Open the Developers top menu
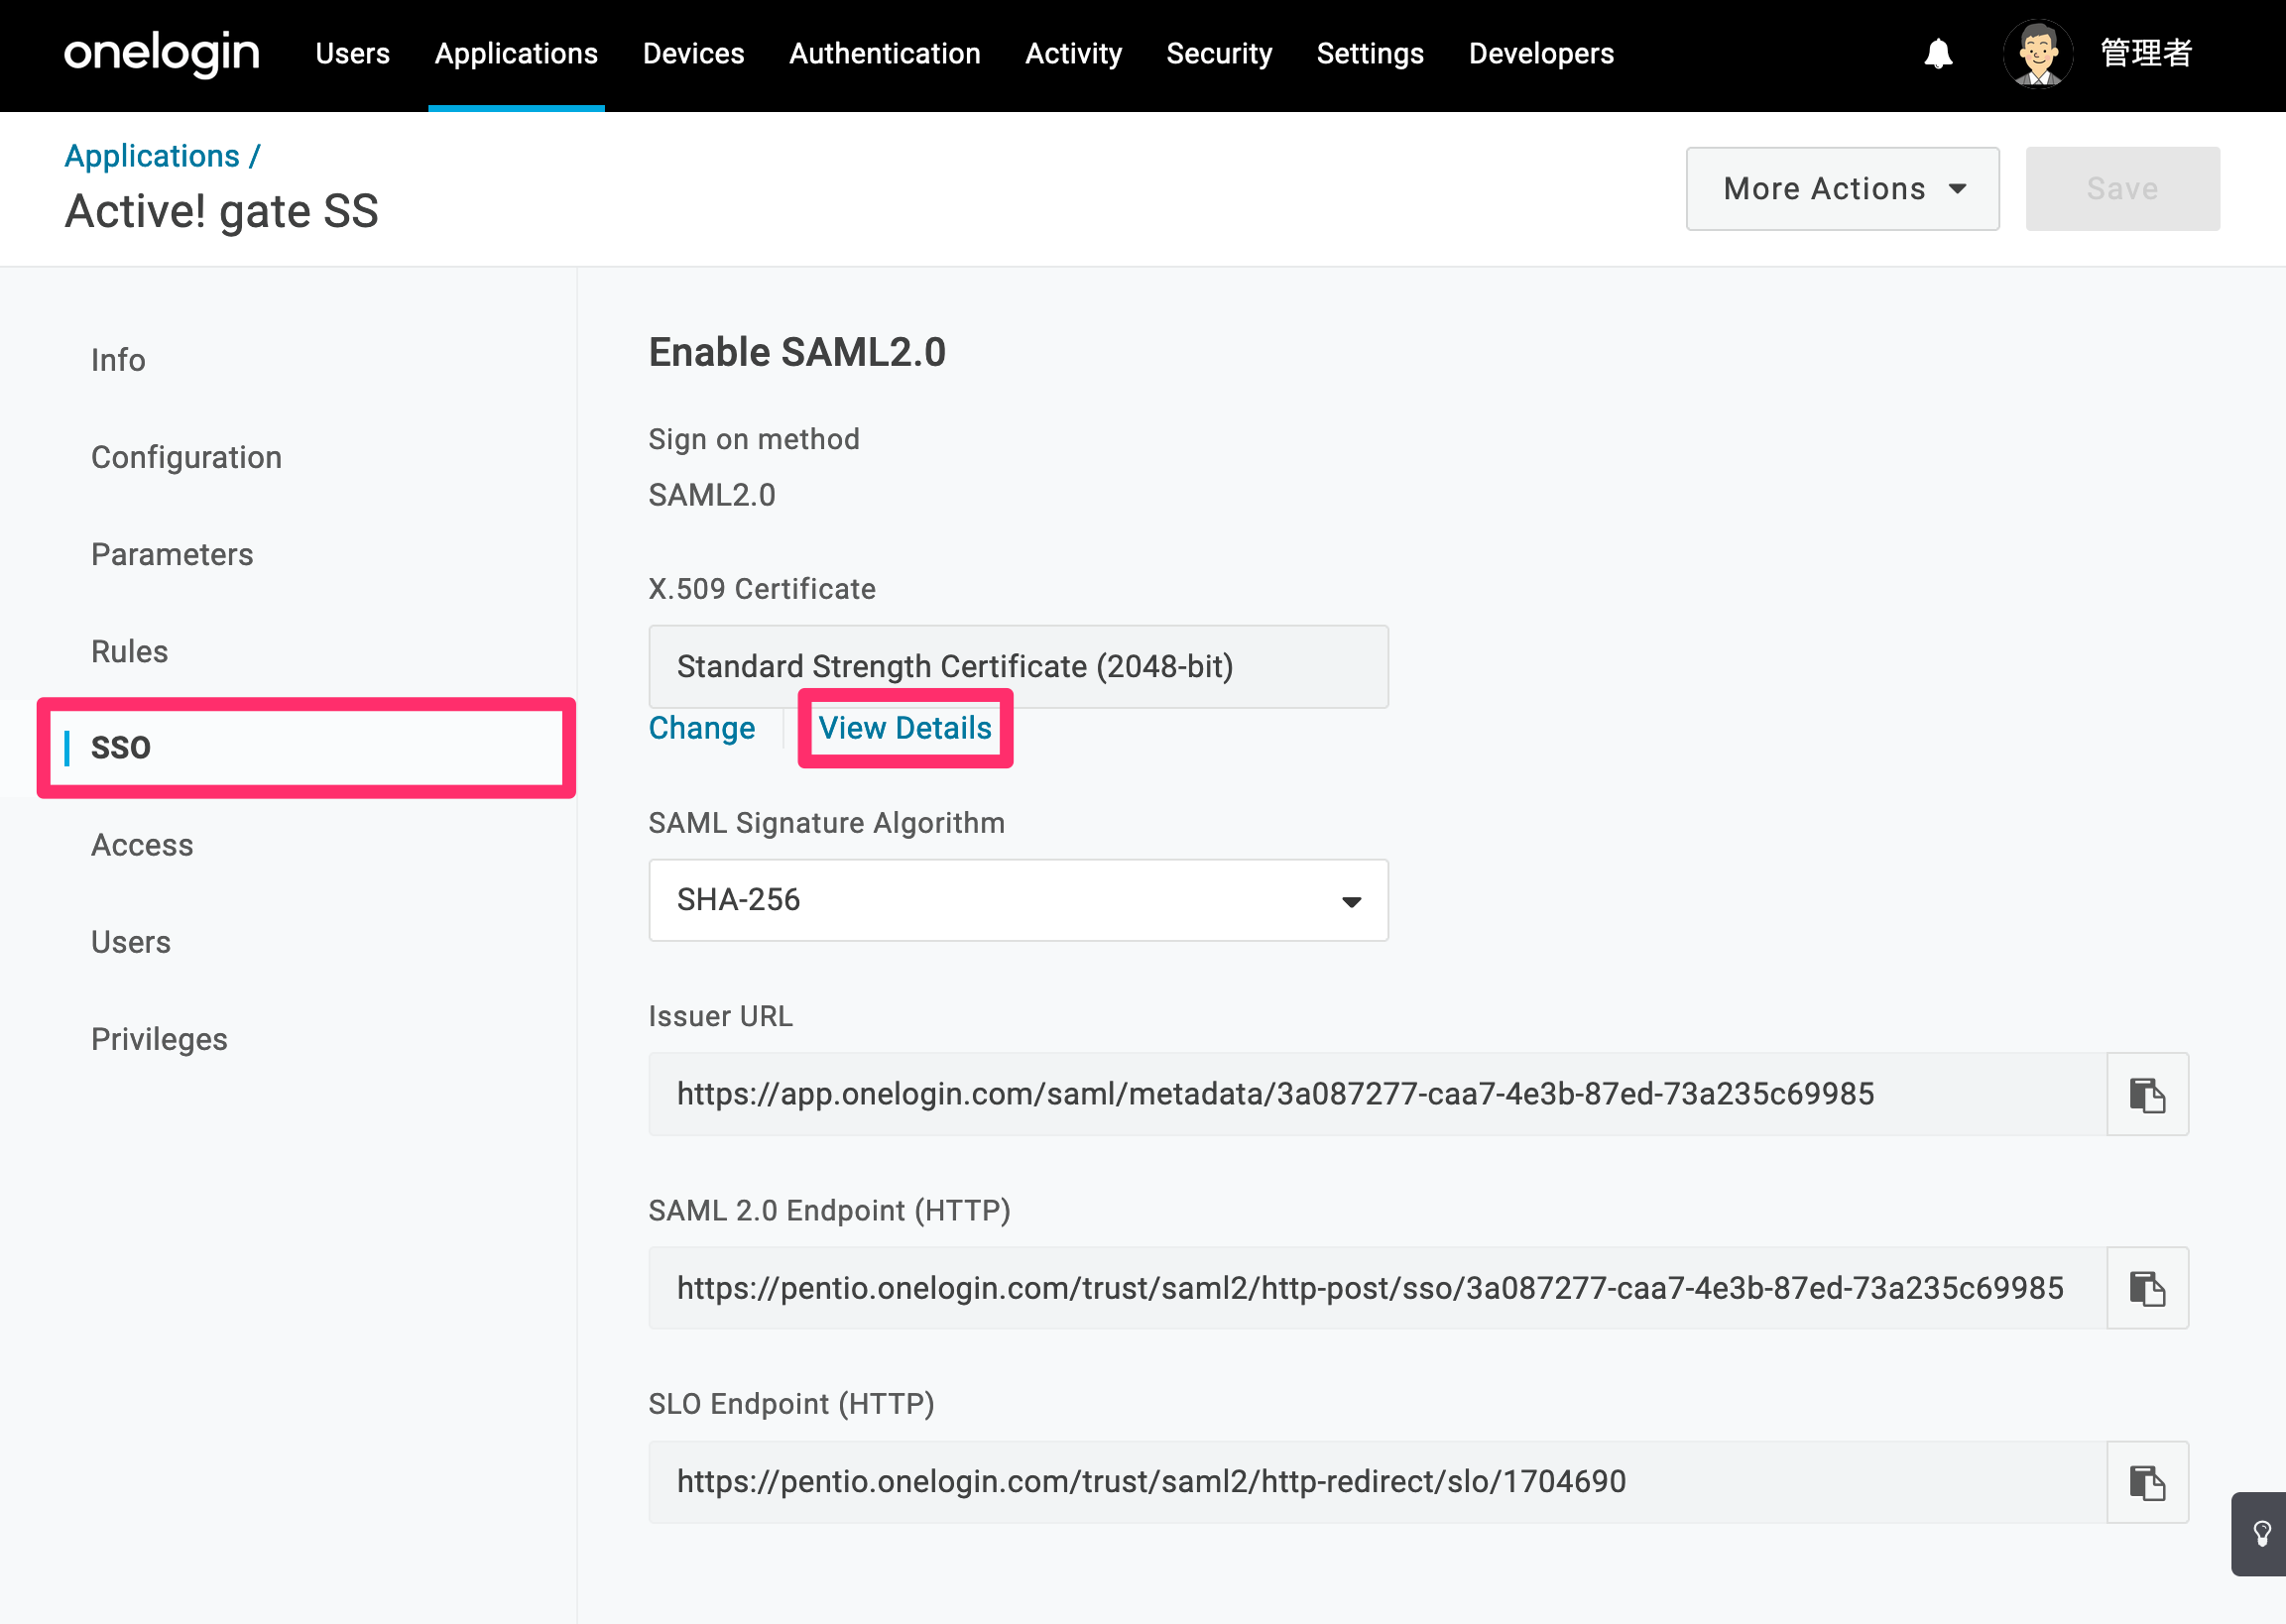This screenshot has height=1624, width=2286. coord(1541,54)
